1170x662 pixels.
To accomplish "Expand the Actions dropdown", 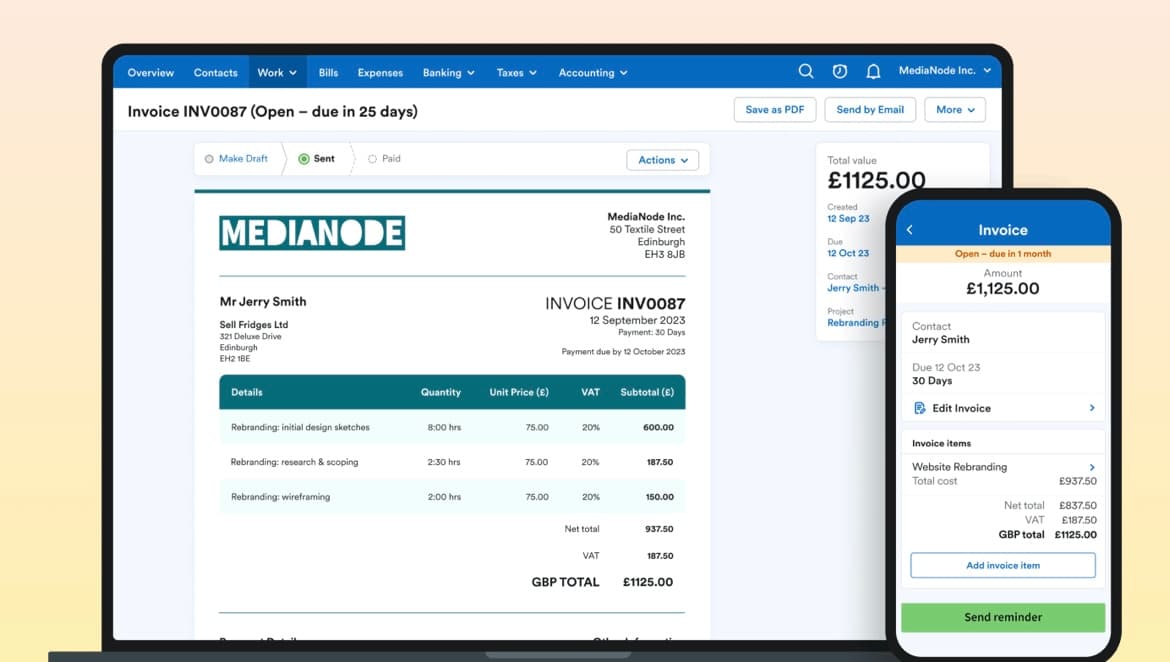I will click(x=662, y=160).
